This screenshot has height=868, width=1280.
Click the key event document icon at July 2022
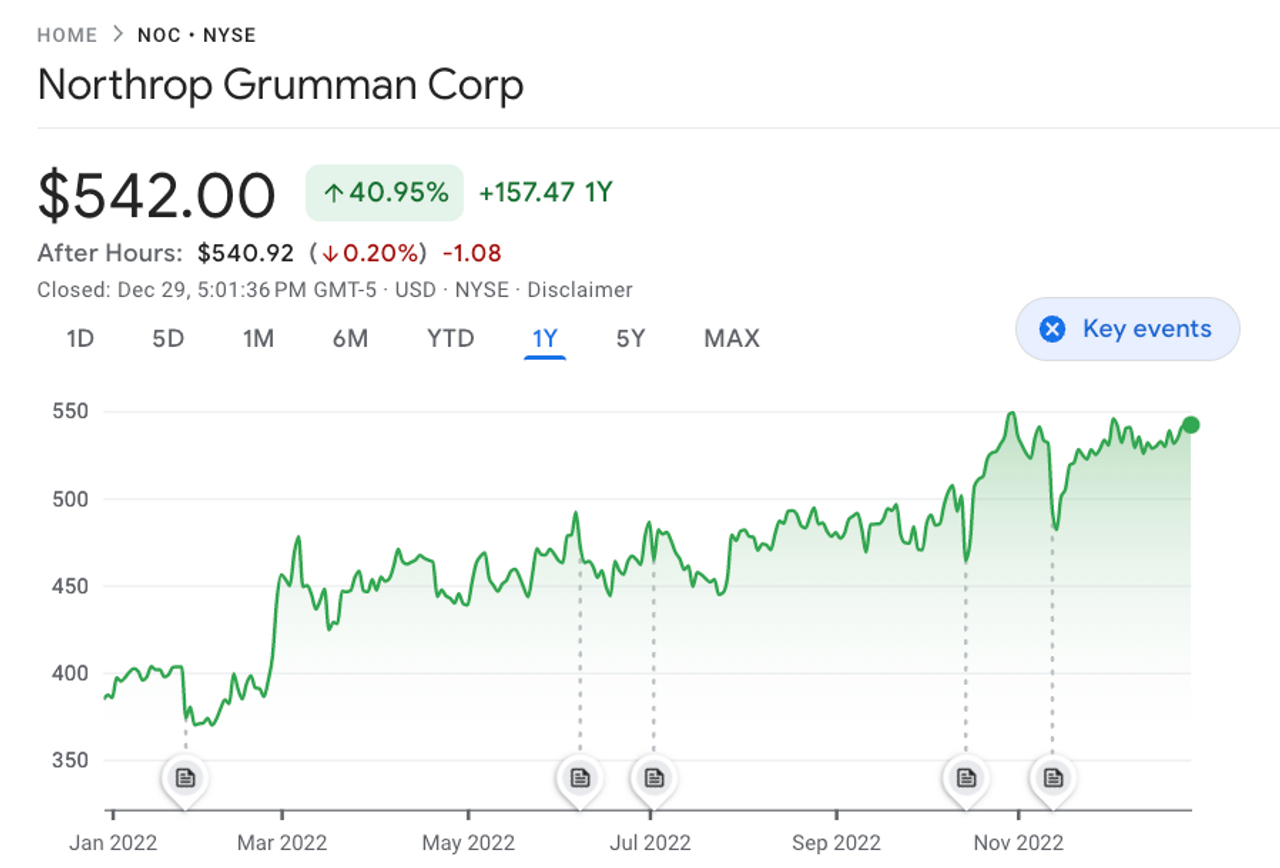click(654, 777)
